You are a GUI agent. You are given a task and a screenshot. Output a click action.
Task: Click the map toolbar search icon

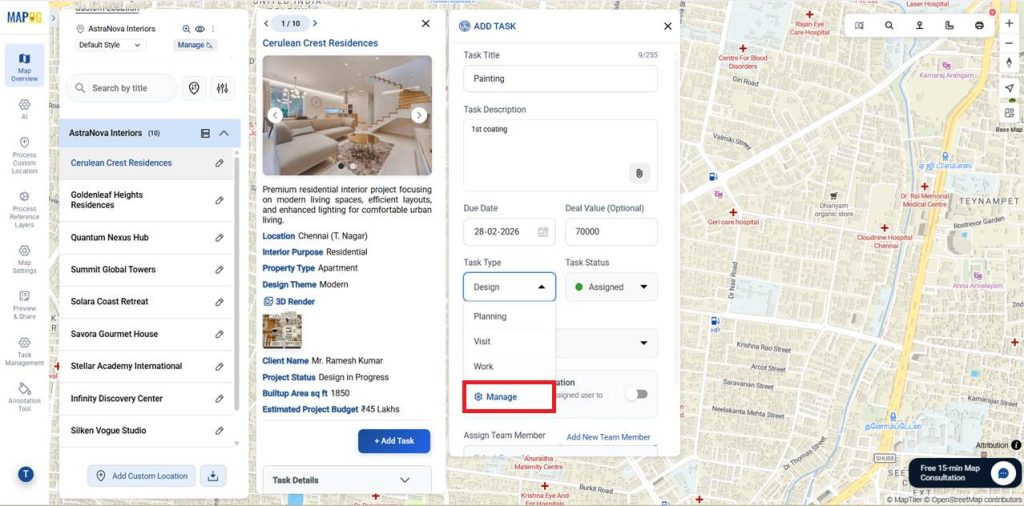889,25
